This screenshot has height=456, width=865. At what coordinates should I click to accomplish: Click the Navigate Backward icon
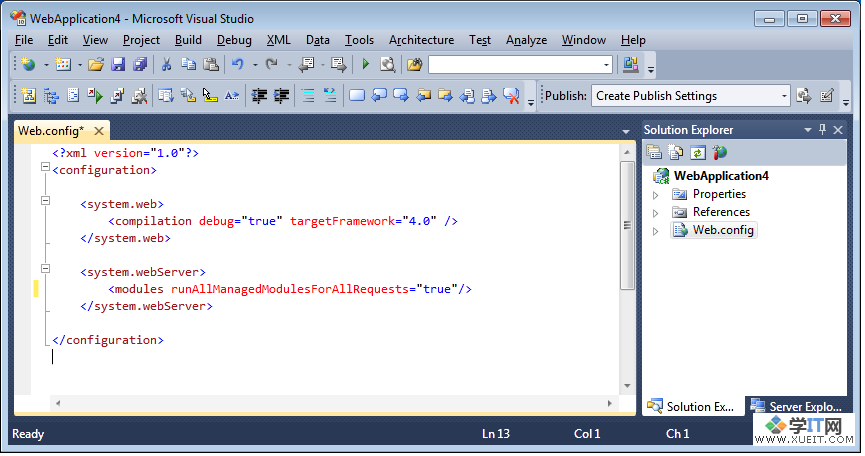point(306,65)
